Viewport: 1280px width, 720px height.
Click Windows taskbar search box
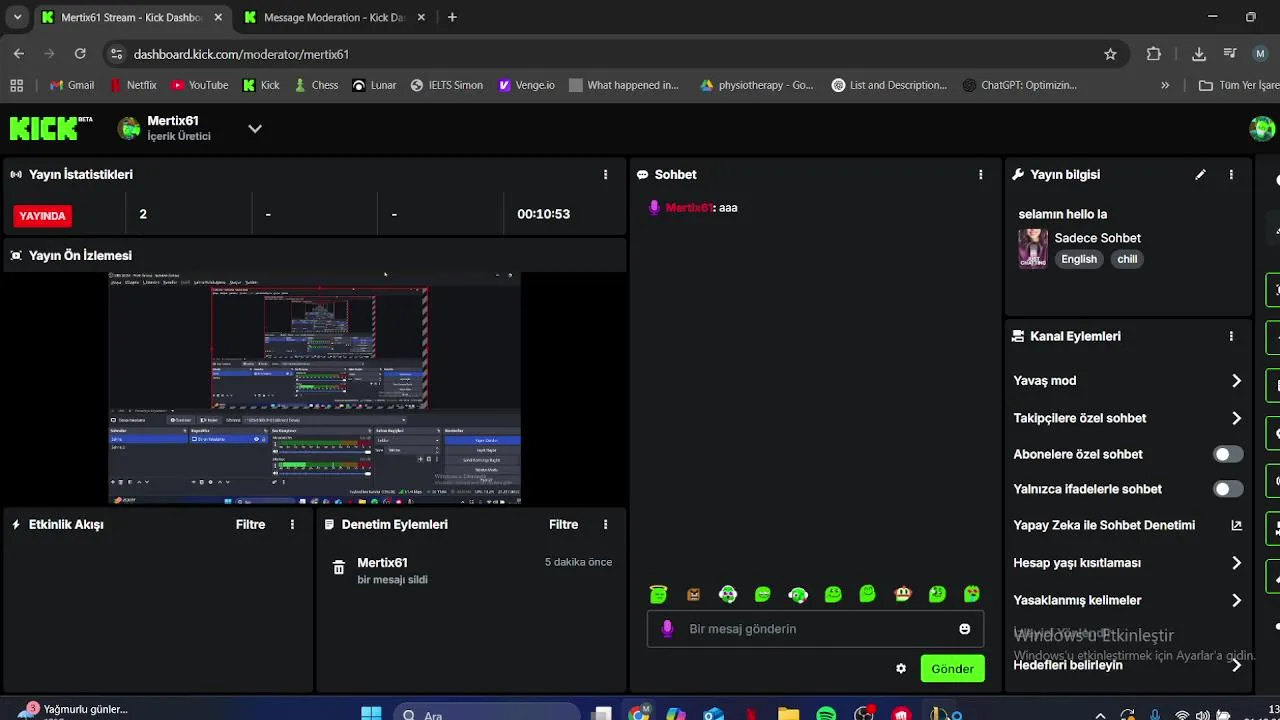coord(486,714)
